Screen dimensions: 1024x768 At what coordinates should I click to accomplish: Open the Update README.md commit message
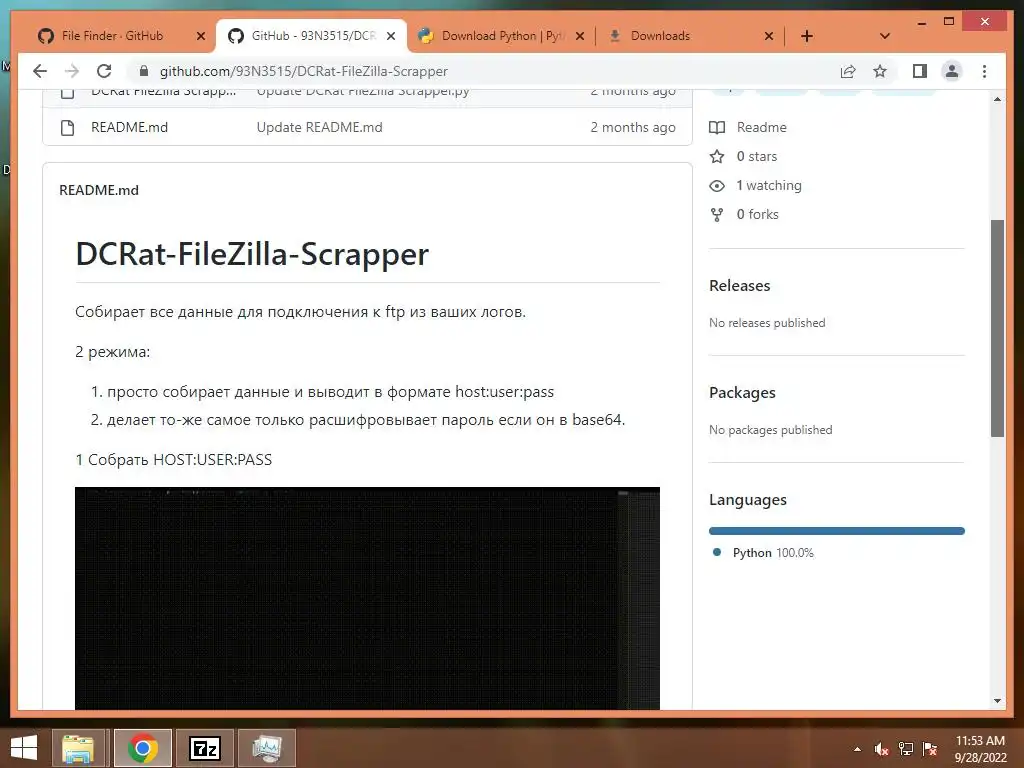pyautogui.click(x=319, y=127)
